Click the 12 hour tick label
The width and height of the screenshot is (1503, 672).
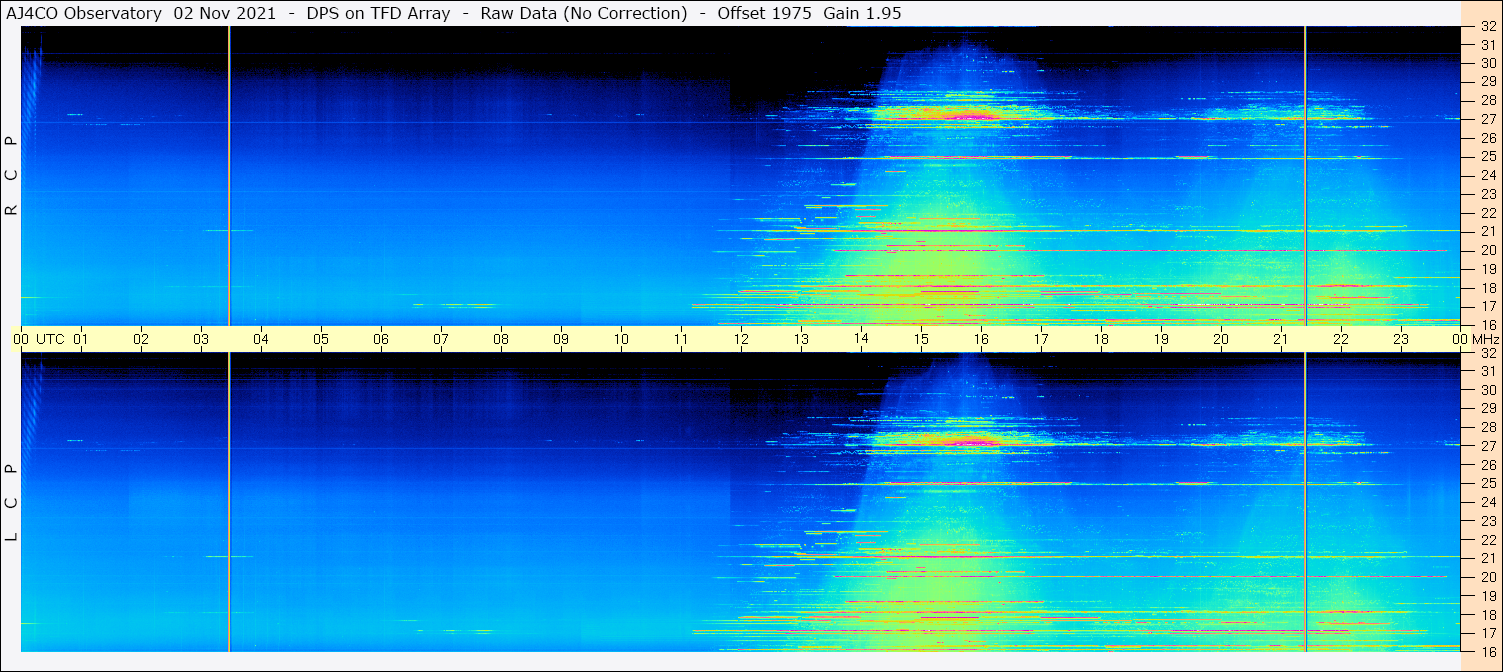741,339
